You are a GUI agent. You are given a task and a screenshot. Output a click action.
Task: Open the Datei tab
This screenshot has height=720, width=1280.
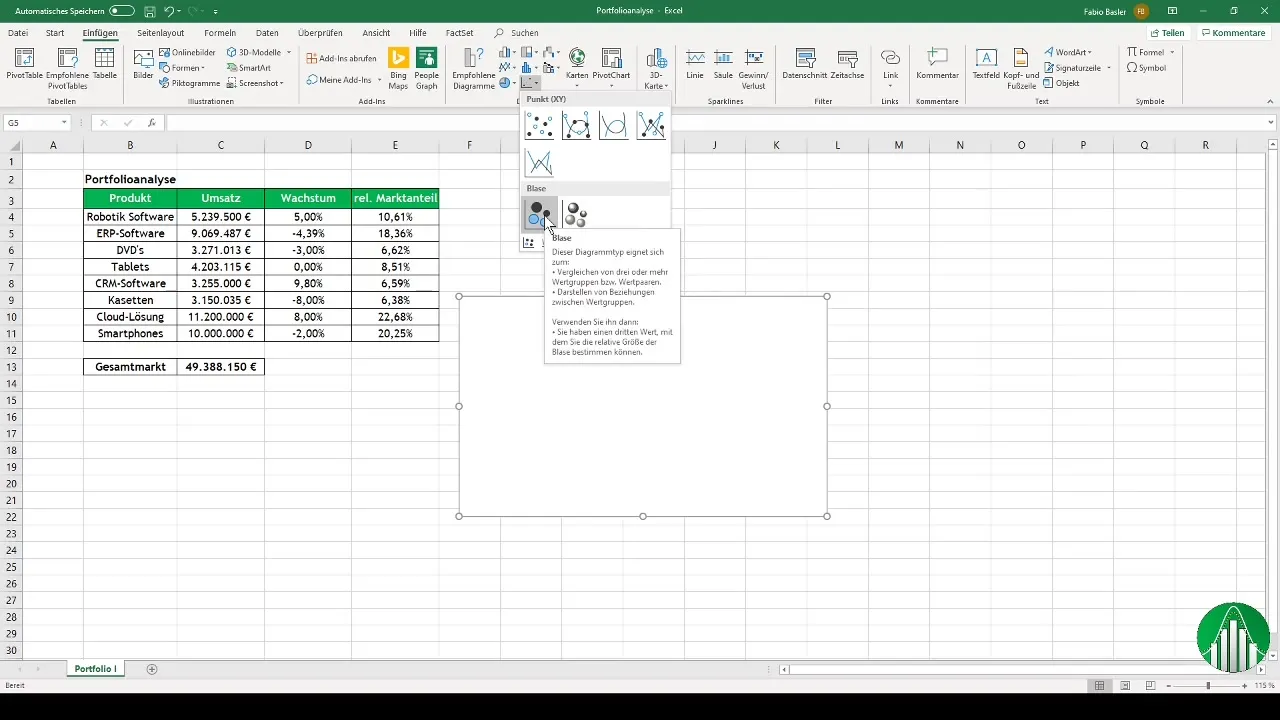(18, 33)
